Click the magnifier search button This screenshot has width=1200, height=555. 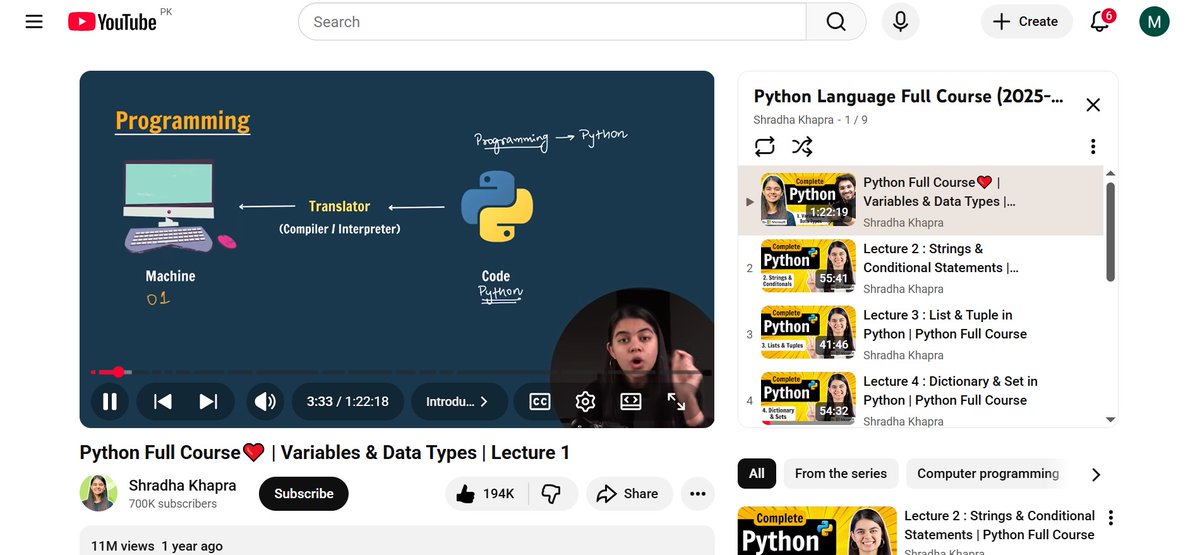coord(836,22)
